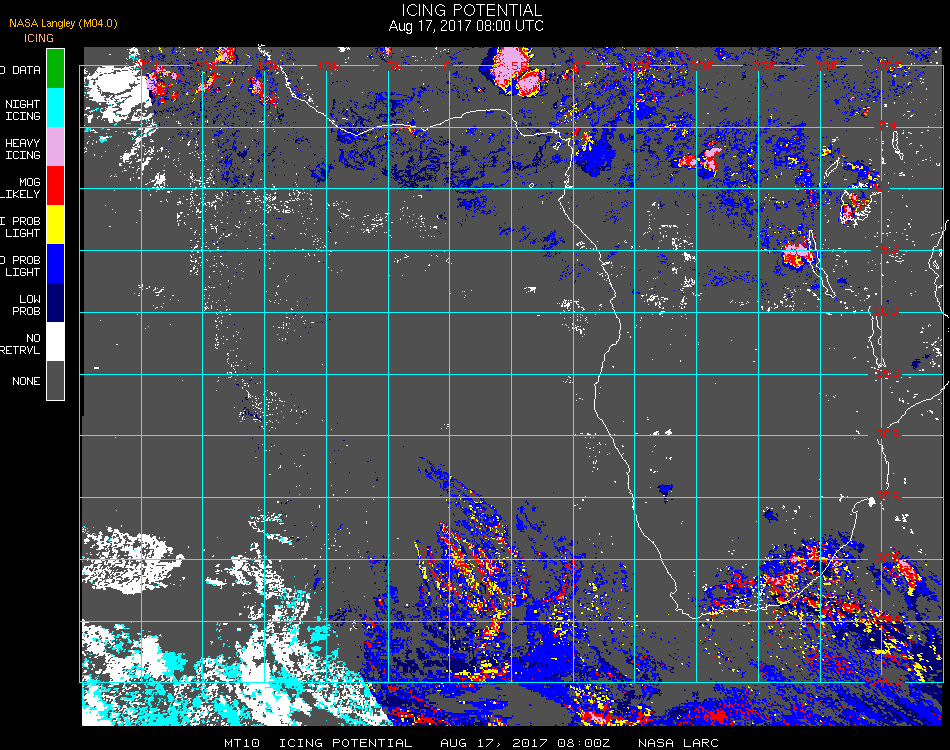950x750 pixels.
Task: Click the dark navy LOW PROB swatch
Action: (x=55, y=303)
